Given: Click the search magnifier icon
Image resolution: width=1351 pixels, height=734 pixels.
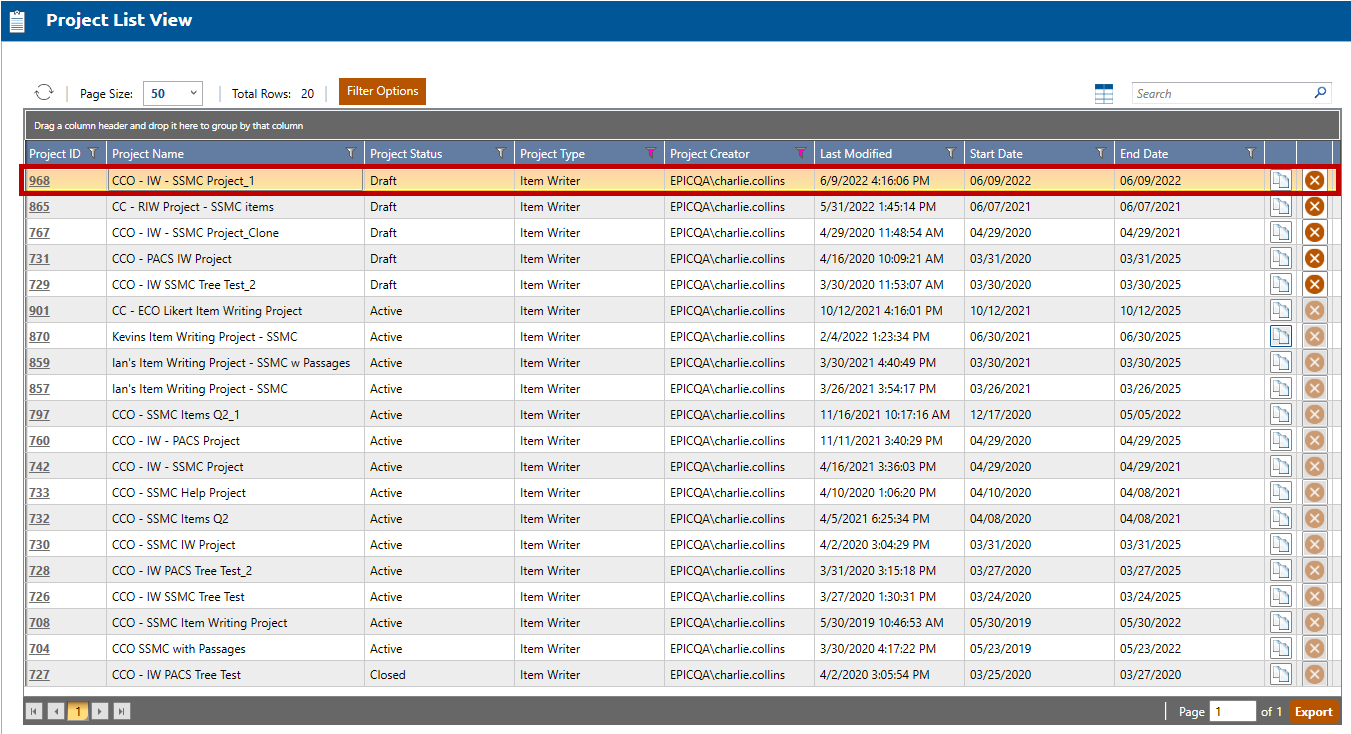Looking at the screenshot, I should click(1320, 93).
